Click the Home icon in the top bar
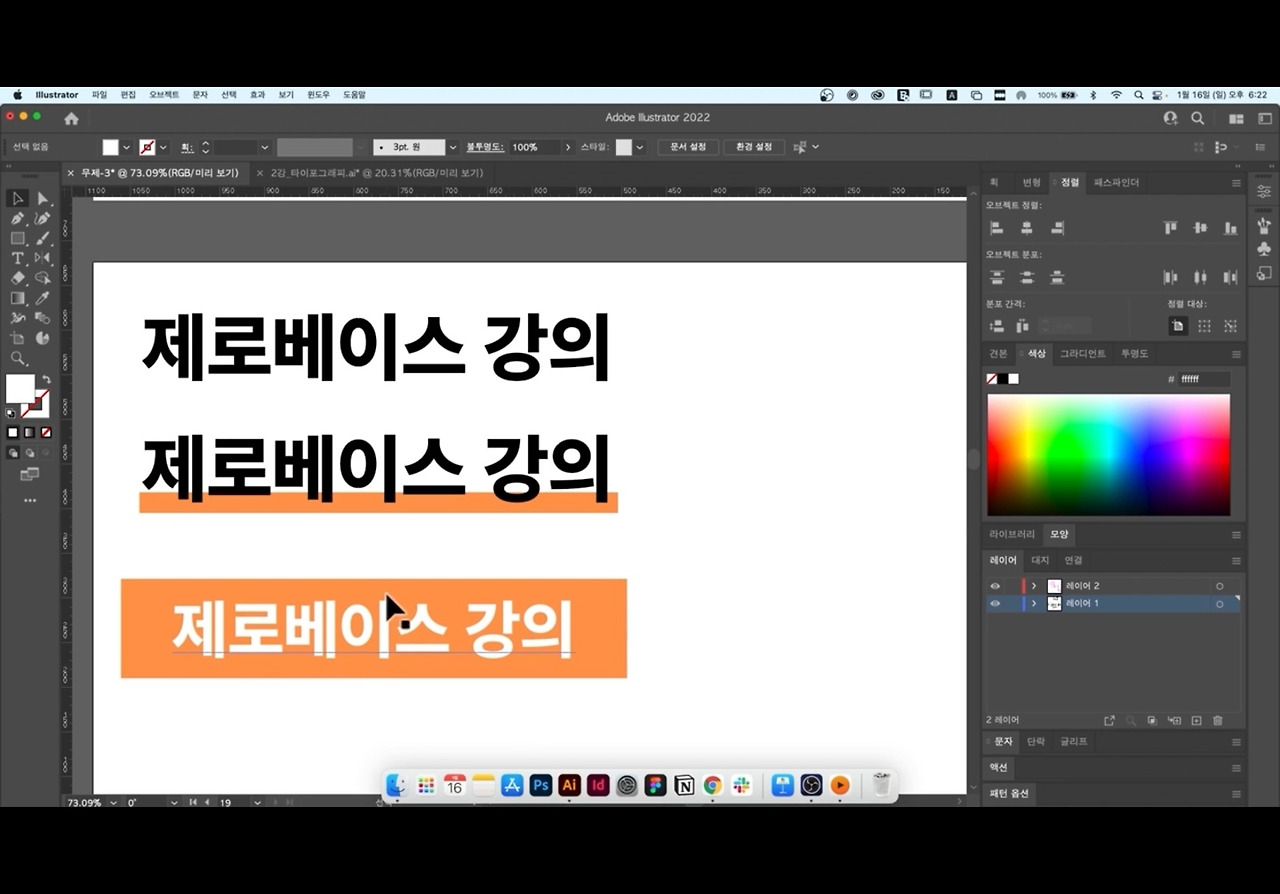This screenshot has height=894, width=1280. (x=71, y=118)
